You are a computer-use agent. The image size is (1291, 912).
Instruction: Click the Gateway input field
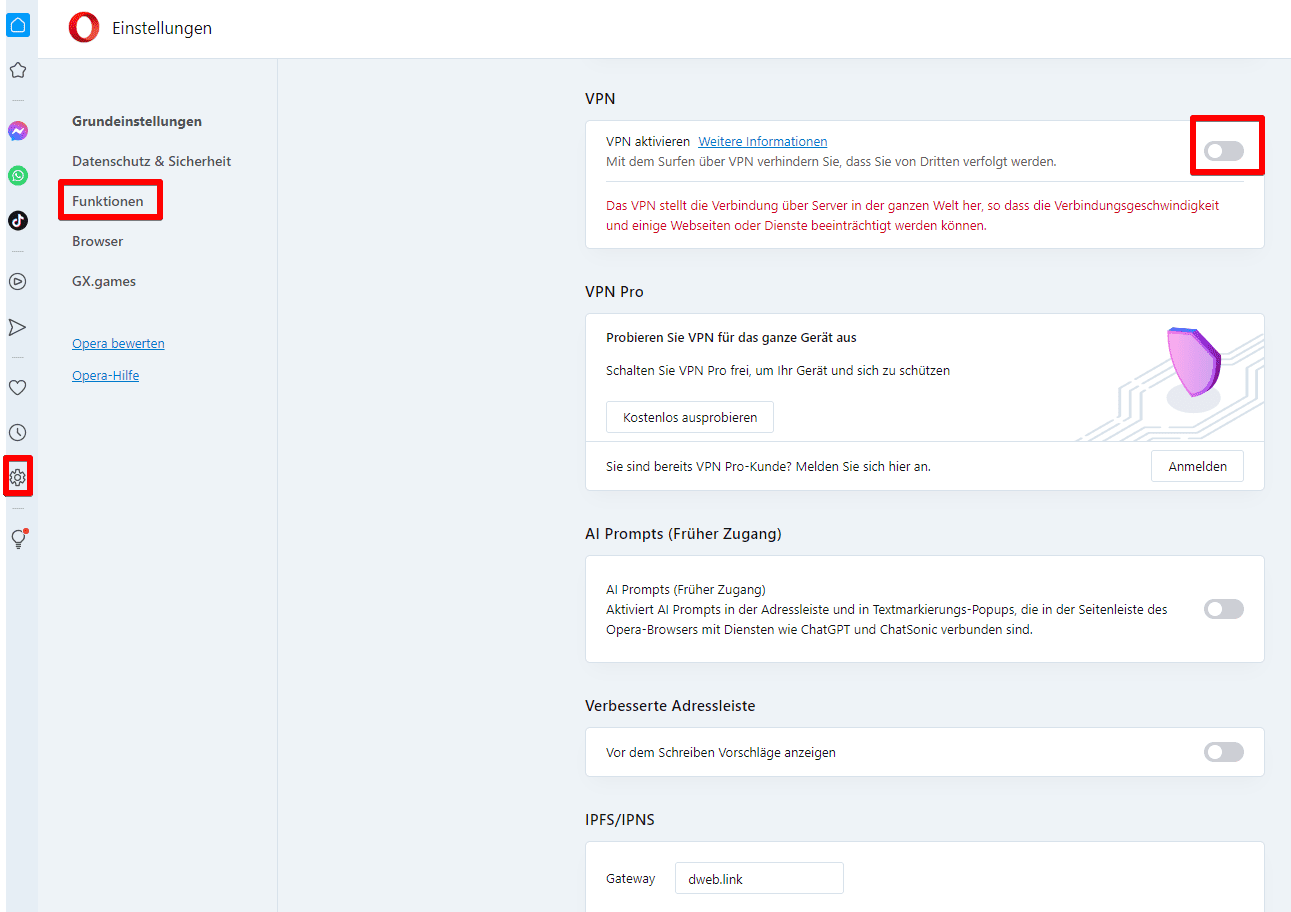(x=759, y=879)
